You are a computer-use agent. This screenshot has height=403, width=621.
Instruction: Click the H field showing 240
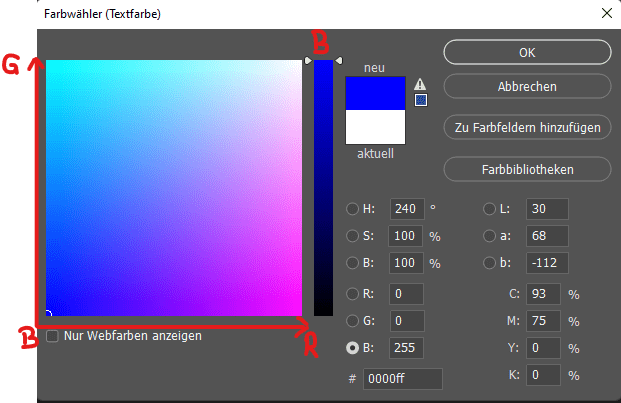pos(407,209)
